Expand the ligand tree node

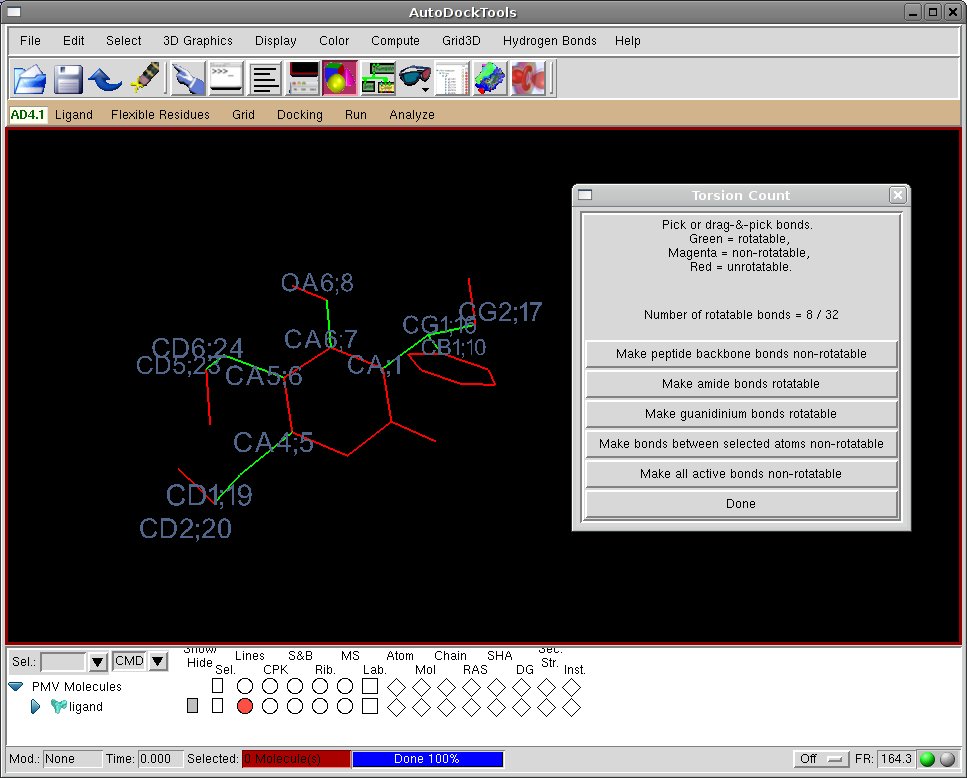(35, 706)
